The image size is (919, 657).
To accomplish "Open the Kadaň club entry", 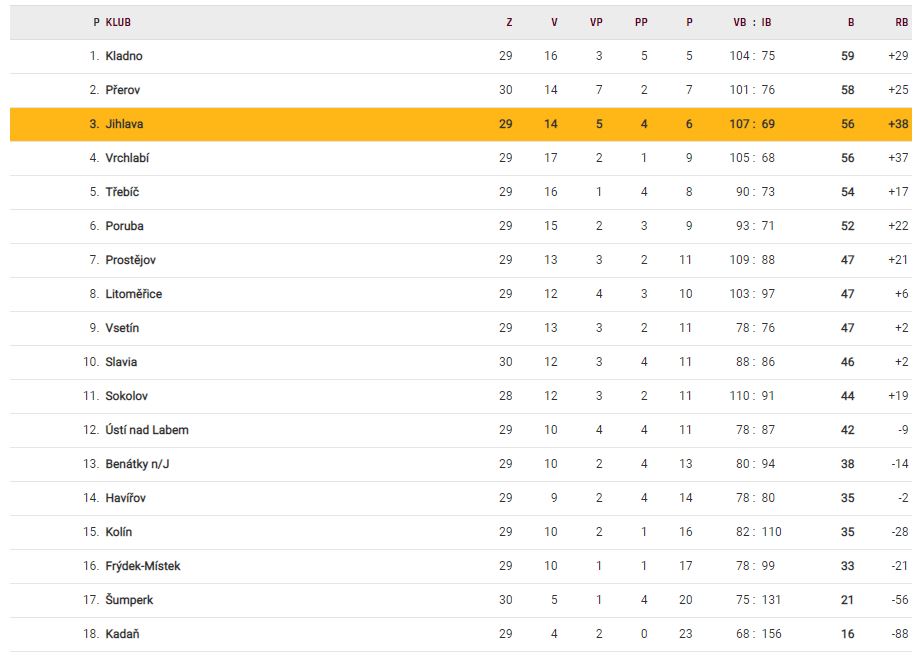I will (x=123, y=634).
